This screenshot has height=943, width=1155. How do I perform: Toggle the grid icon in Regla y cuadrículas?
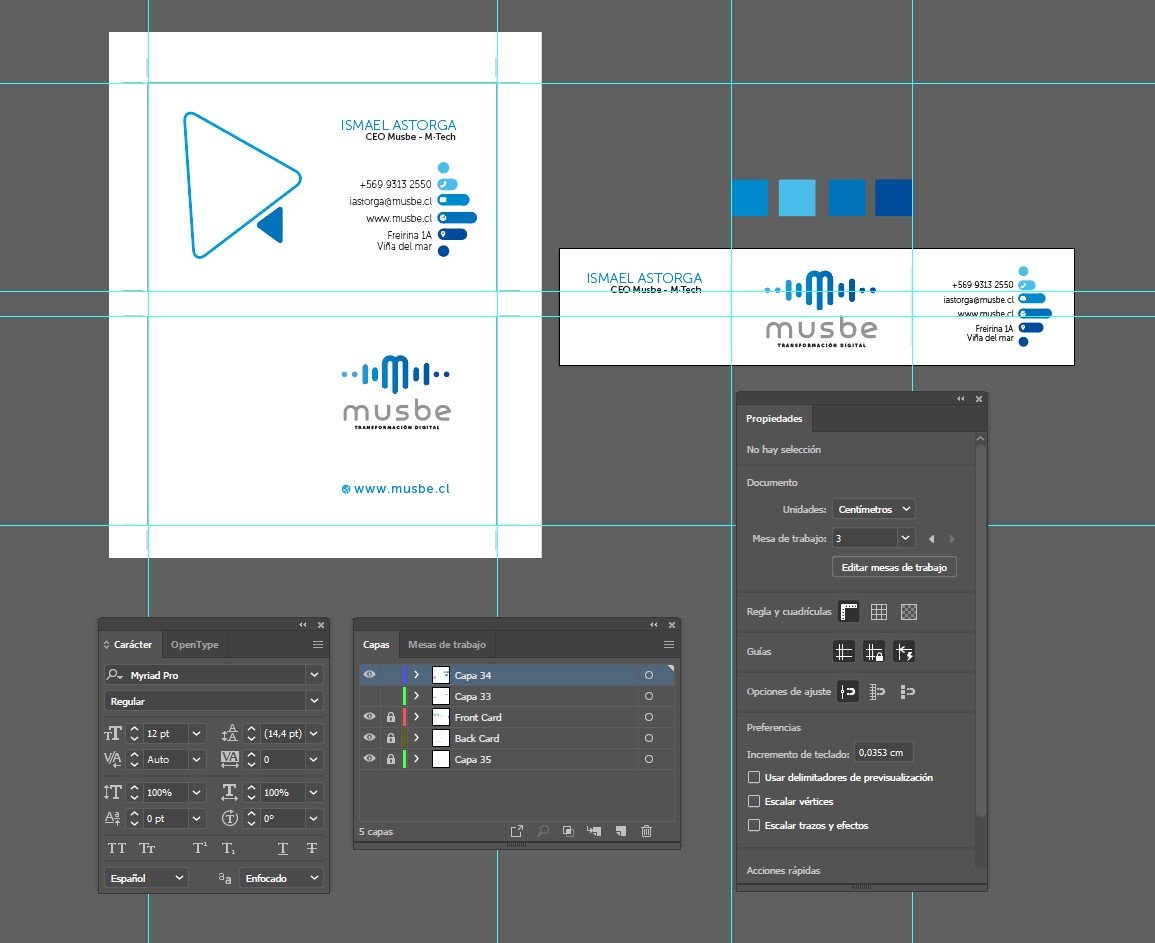(x=879, y=611)
